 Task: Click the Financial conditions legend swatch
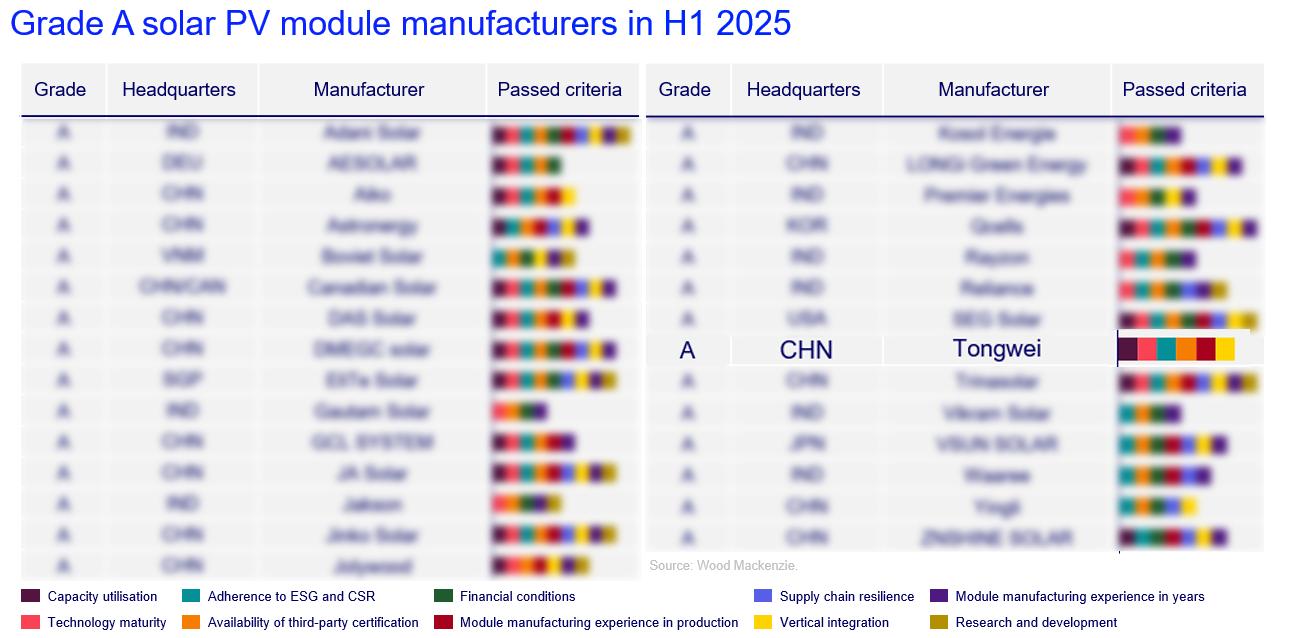pos(443,597)
